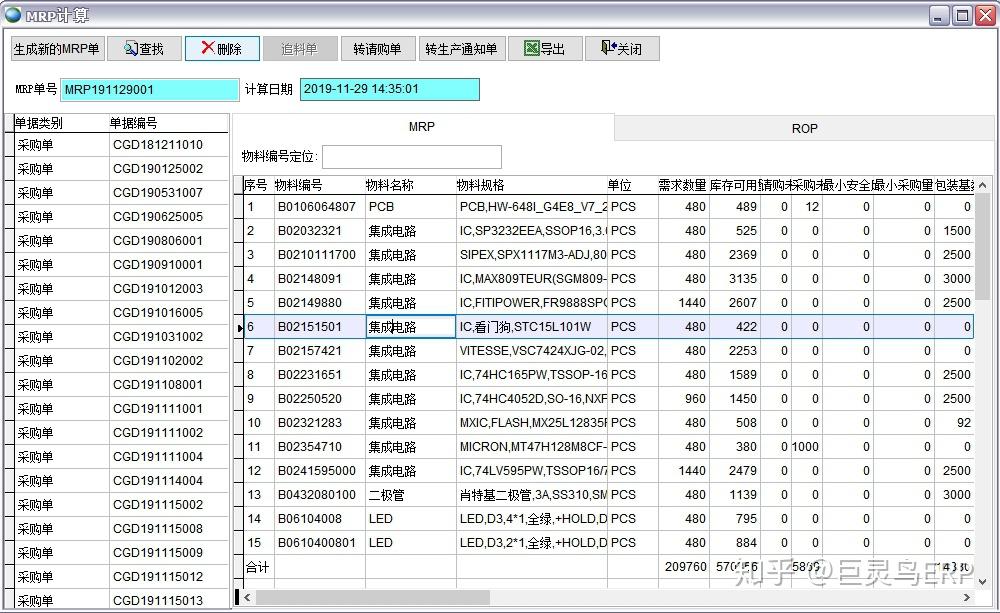Click material code B02354710
This screenshot has height=613, width=1000.
coord(310,447)
